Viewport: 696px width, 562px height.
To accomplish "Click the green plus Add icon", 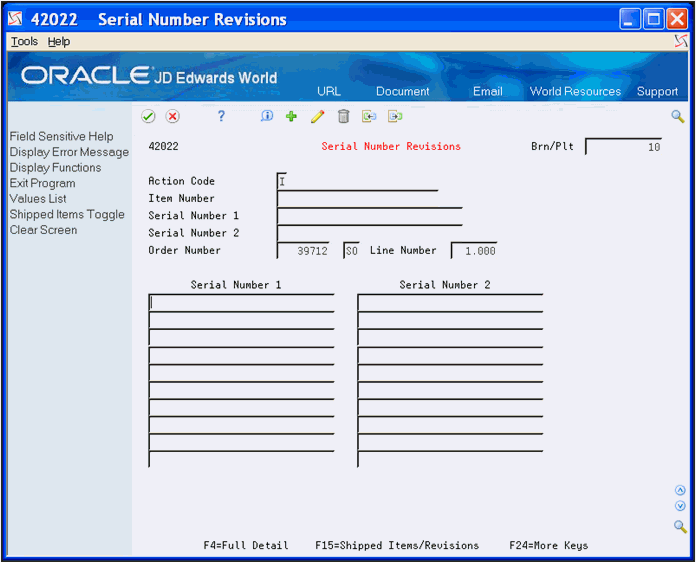I will click(x=291, y=116).
